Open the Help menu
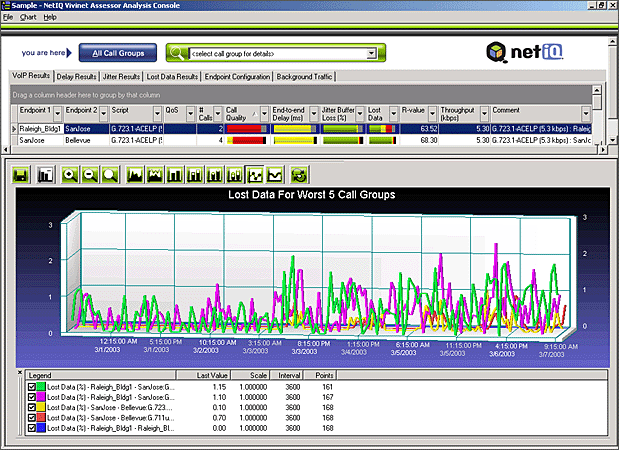619x450 pixels. coord(50,17)
